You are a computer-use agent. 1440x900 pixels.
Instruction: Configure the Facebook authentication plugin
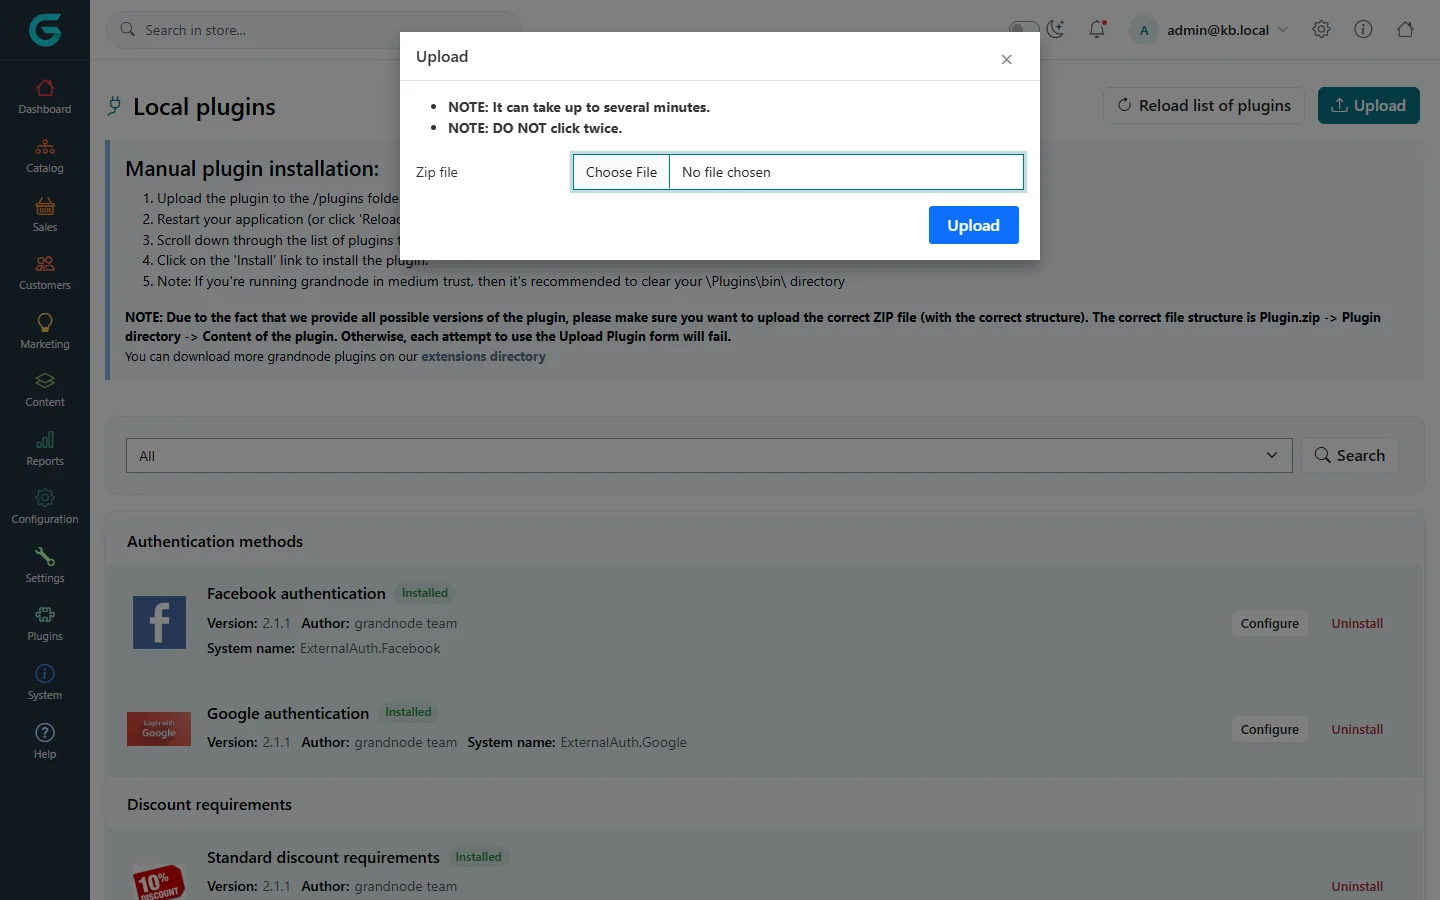(1270, 623)
